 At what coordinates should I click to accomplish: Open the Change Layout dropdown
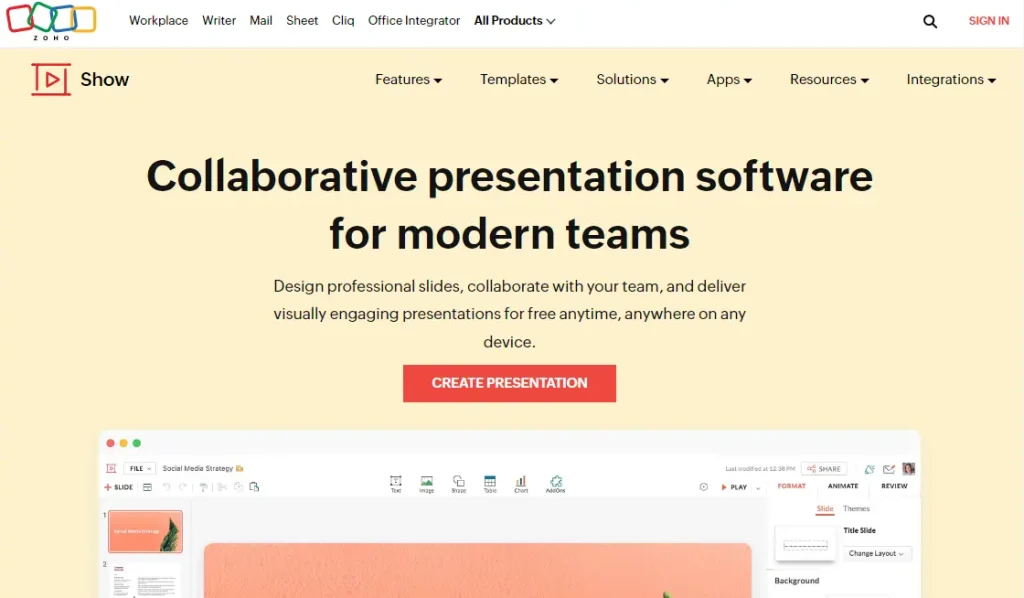point(877,553)
